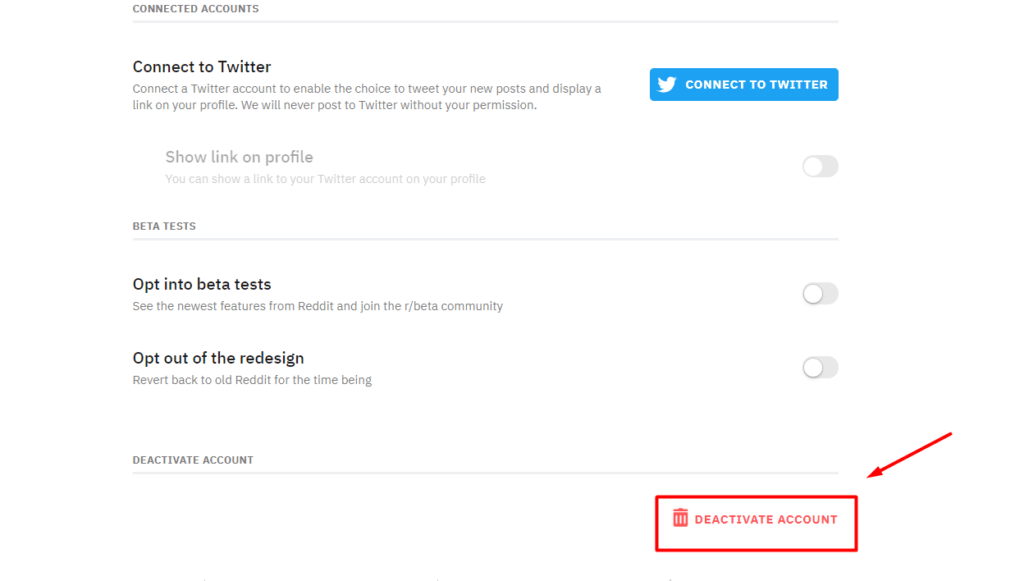Turn on Opt out of the redesign
Image resolution: width=1024 pixels, height=581 pixels.
pos(820,368)
